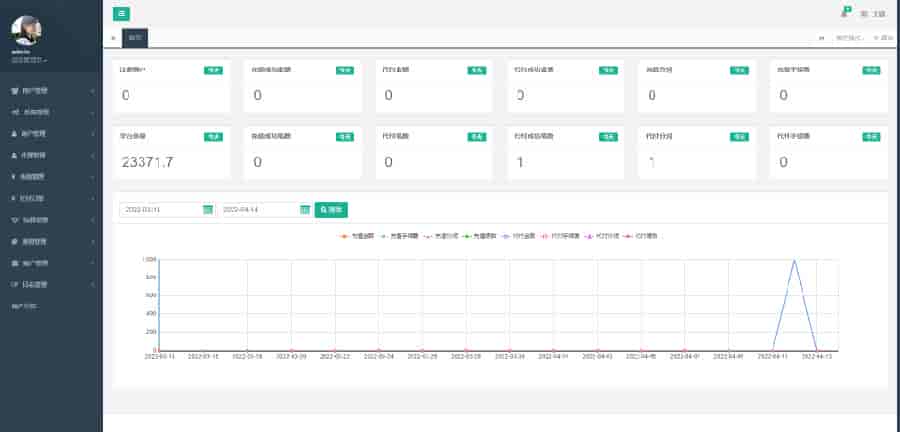Click icon of first sidebar item 用户管理
This screenshot has width=900, height=432.
(14, 91)
